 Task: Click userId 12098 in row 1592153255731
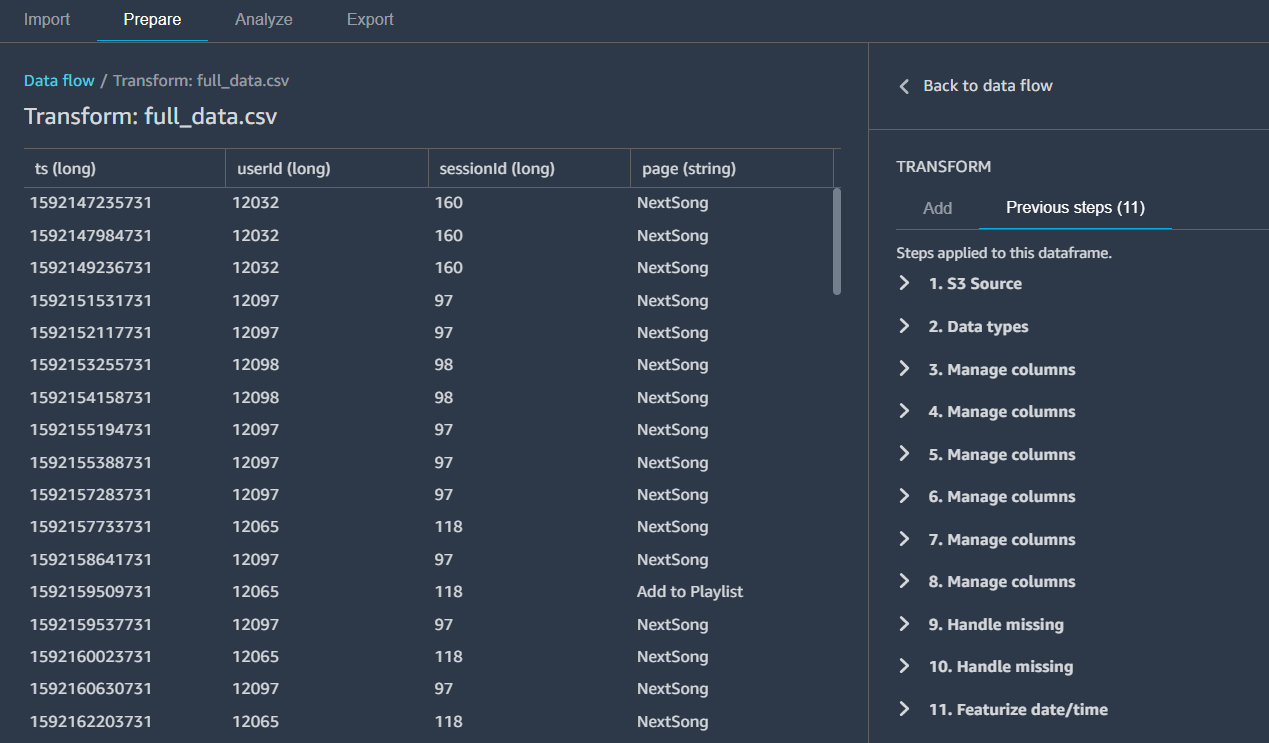click(x=256, y=365)
